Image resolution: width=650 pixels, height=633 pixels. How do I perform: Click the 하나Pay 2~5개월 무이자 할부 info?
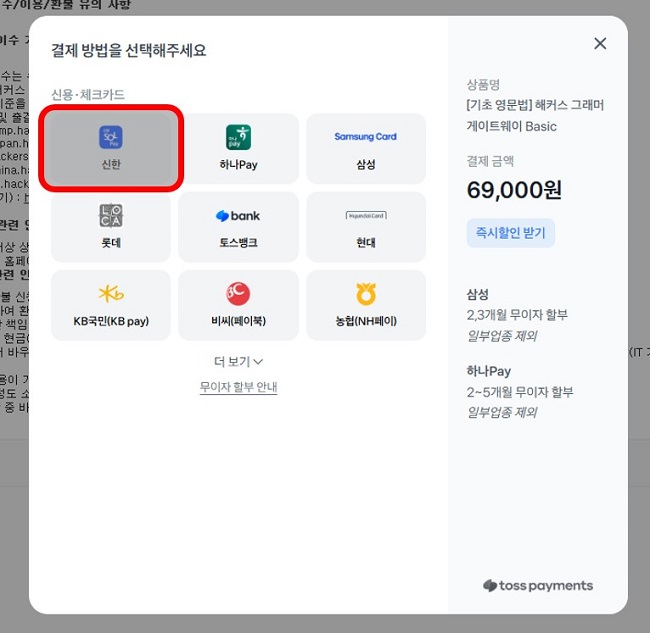(x=519, y=391)
